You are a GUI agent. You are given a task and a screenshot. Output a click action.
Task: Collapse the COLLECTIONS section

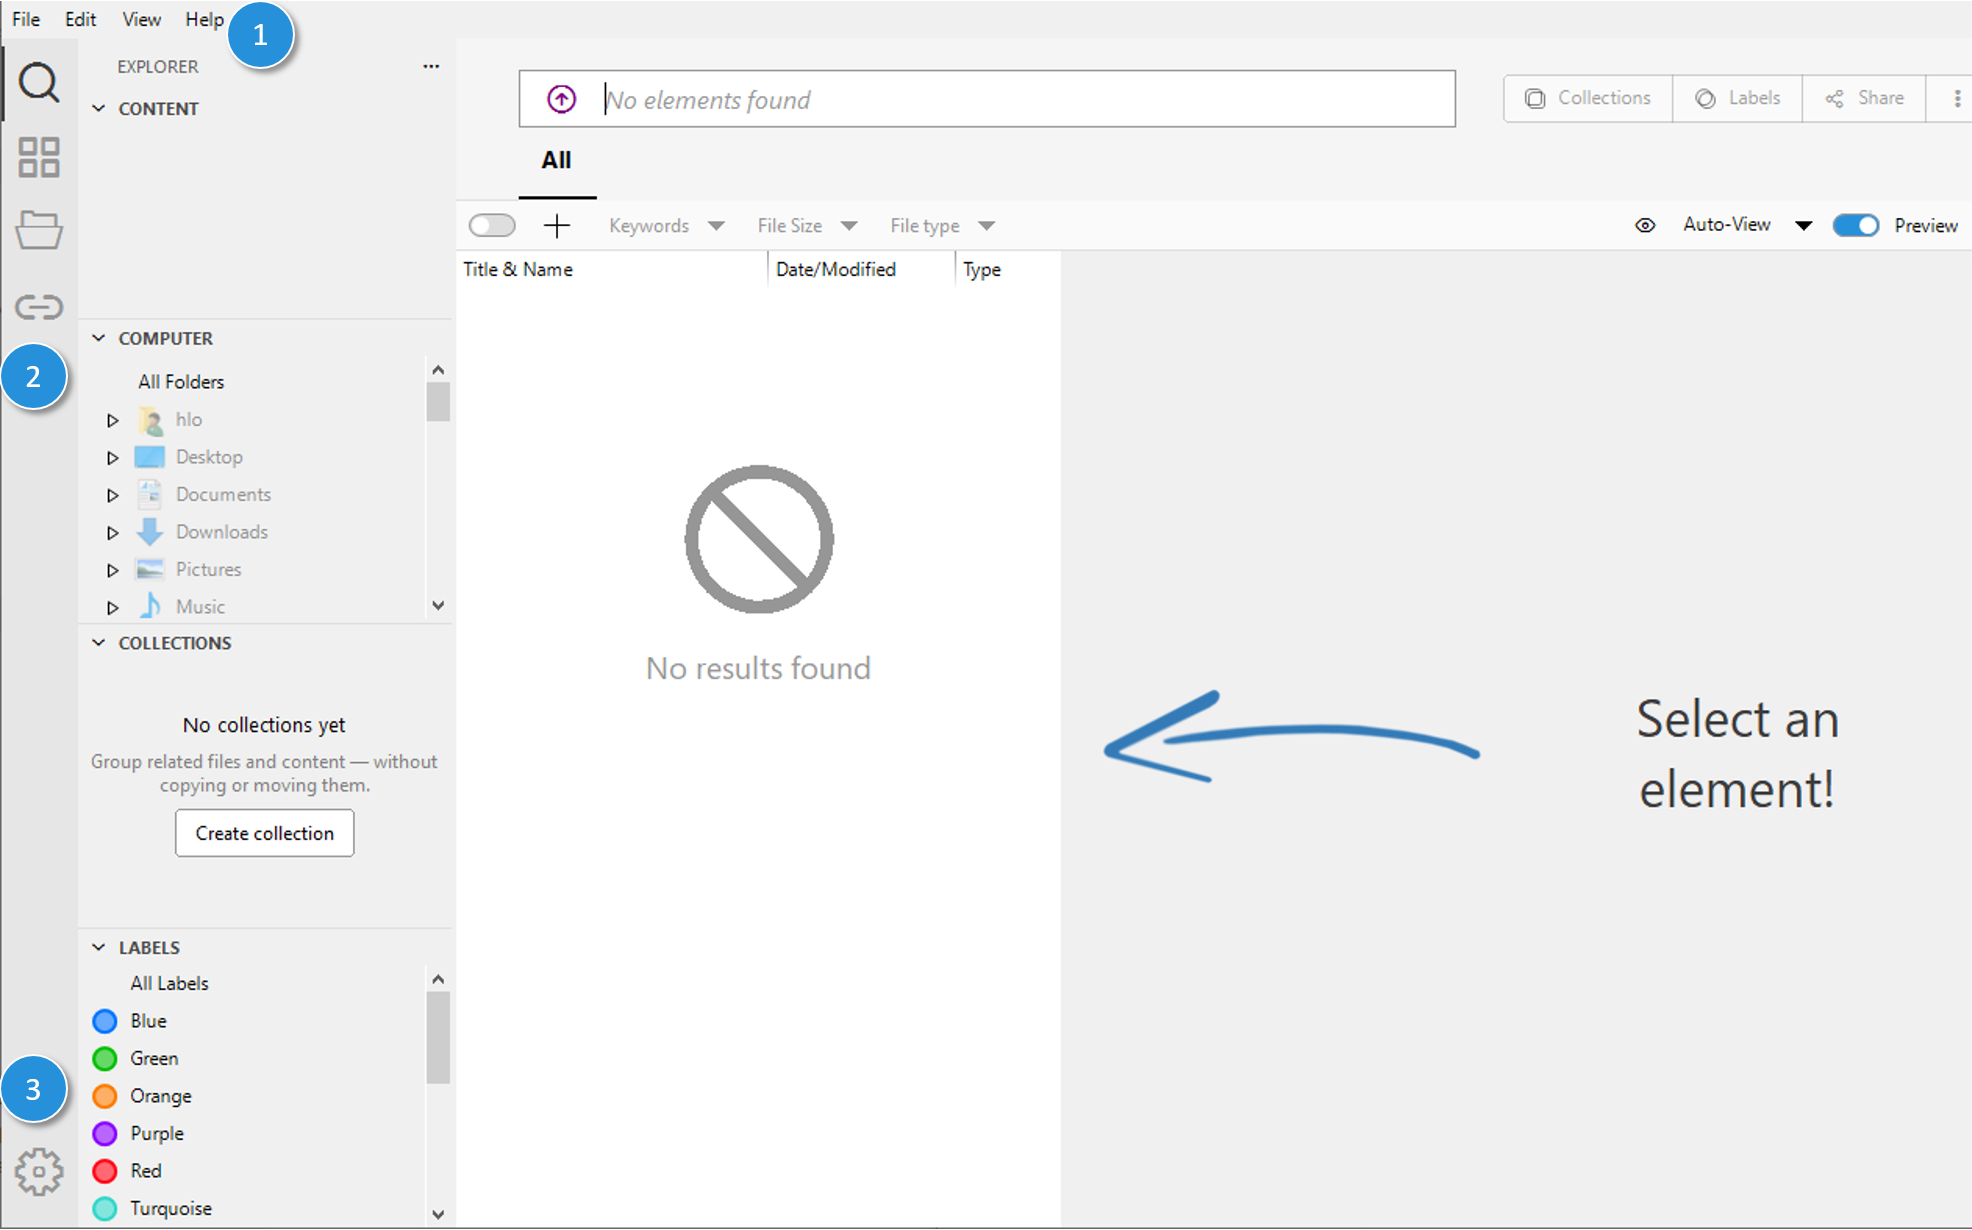(99, 643)
